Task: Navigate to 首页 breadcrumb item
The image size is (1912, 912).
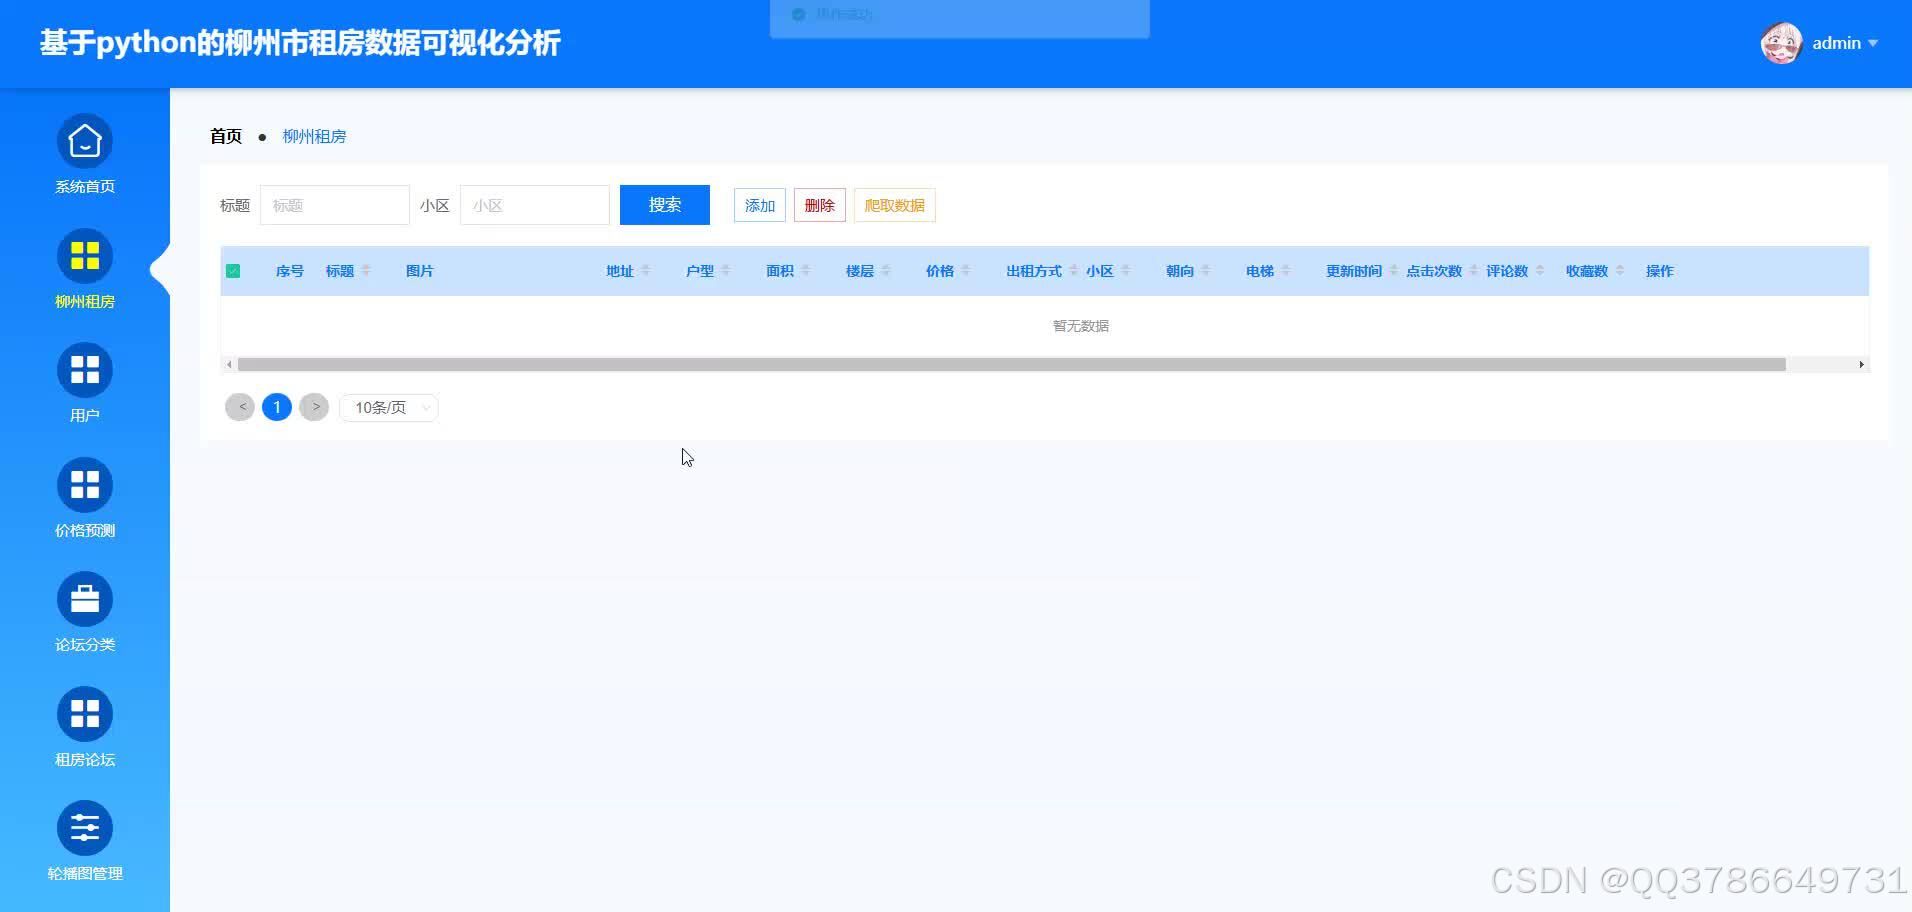Action: [x=225, y=136]
